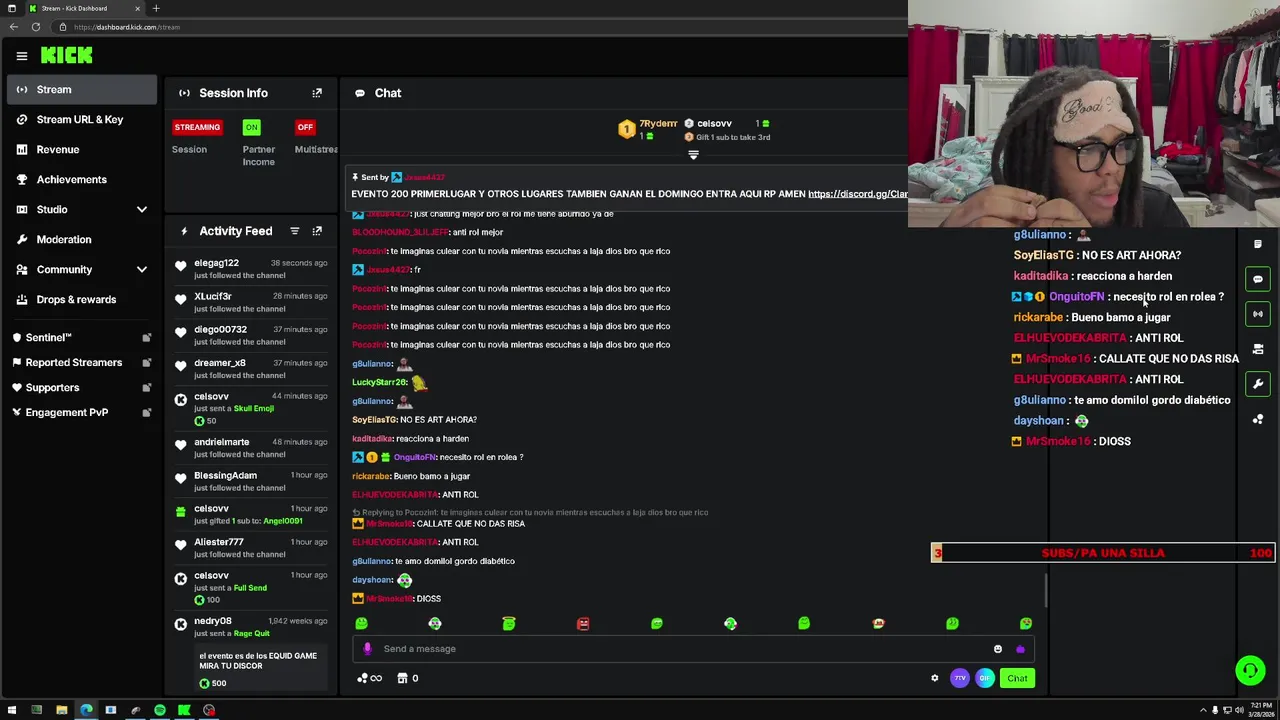Expand the Studio submenu chevron
Screen dimensions: 1280x720
[x=142, y=209]
